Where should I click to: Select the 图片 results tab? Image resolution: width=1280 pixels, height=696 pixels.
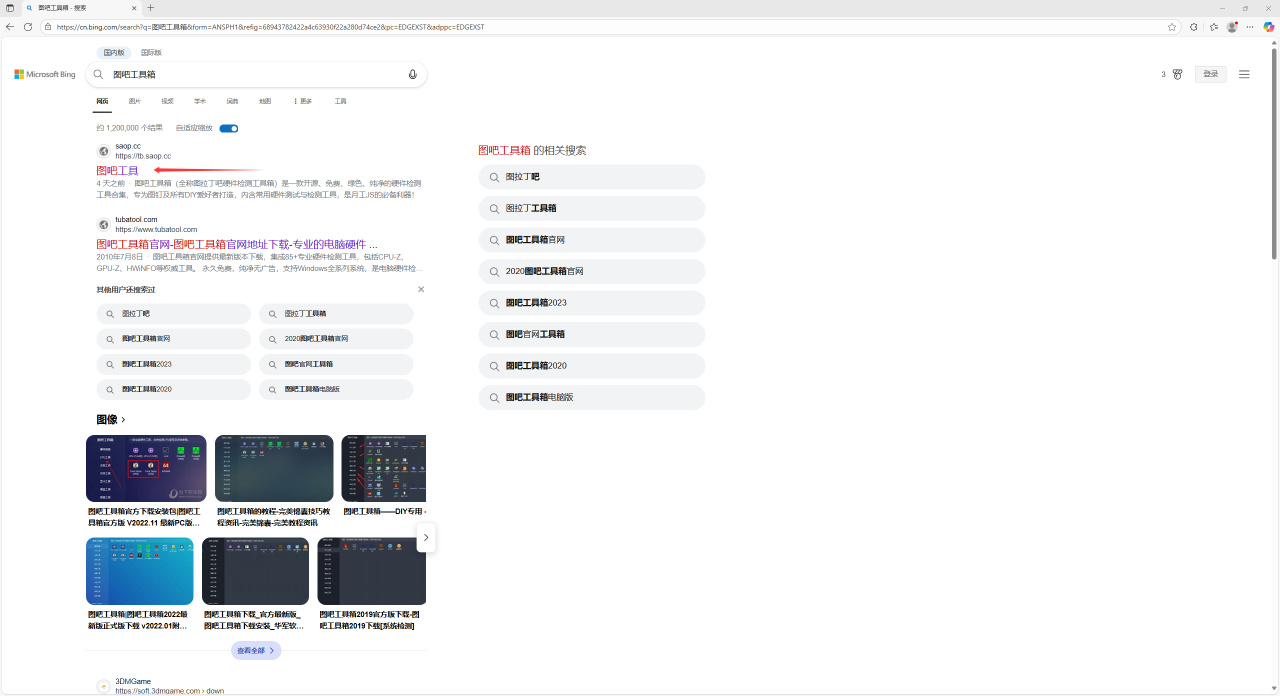(x=135, y=101)
